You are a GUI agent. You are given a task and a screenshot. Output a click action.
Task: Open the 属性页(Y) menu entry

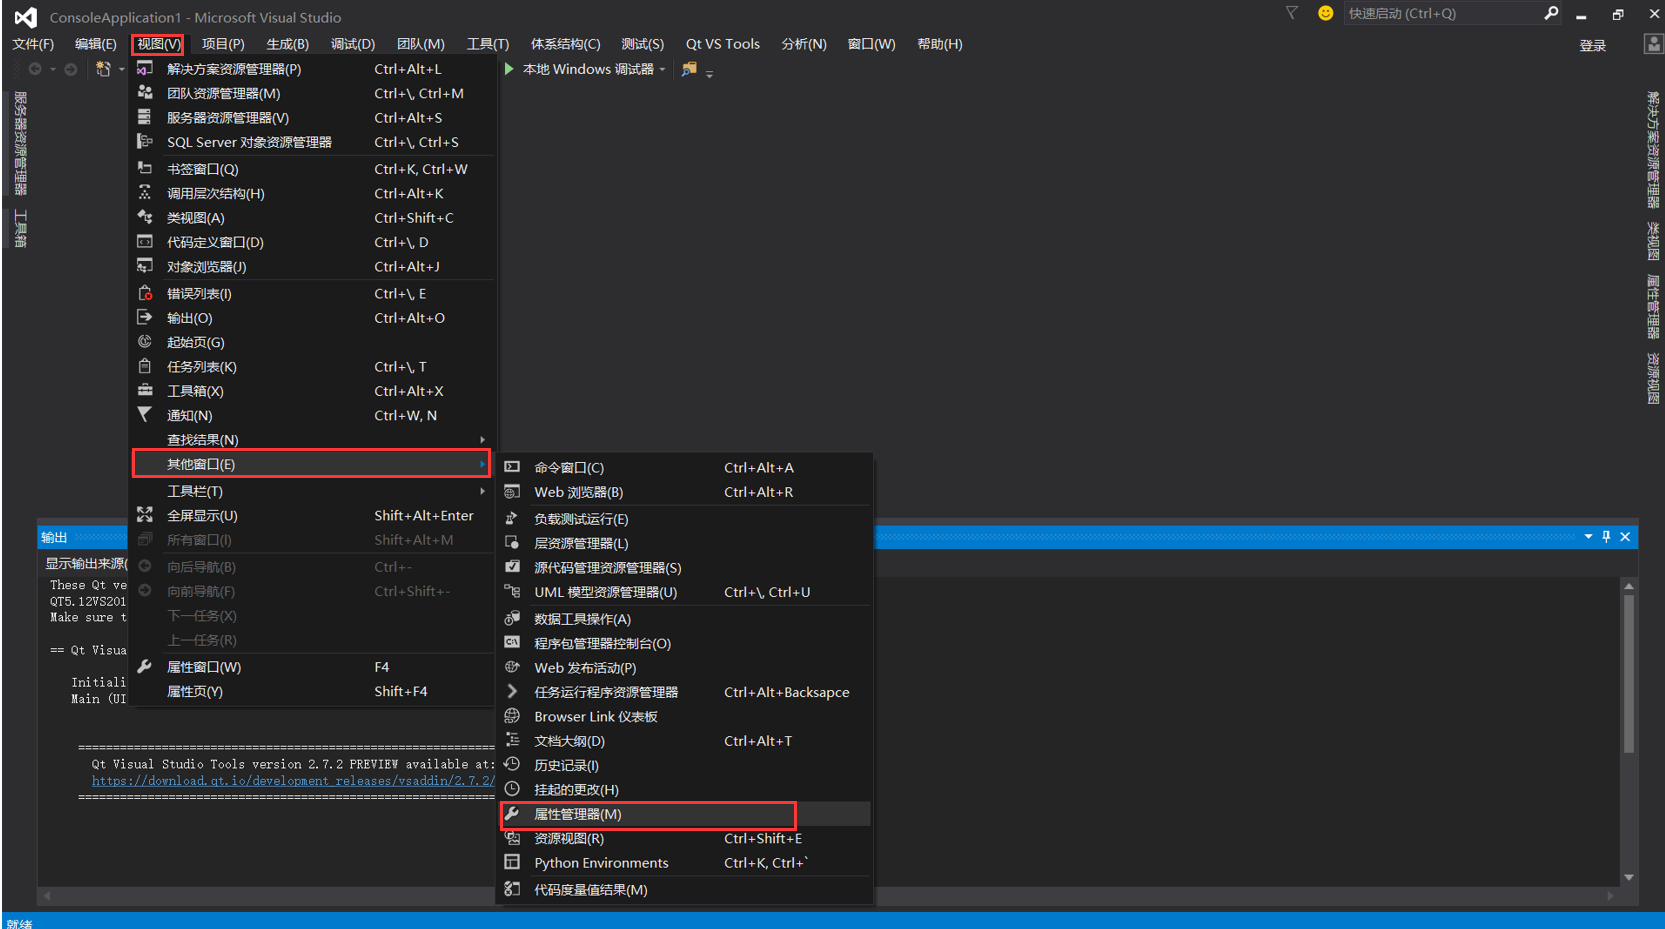coord(312,691)
